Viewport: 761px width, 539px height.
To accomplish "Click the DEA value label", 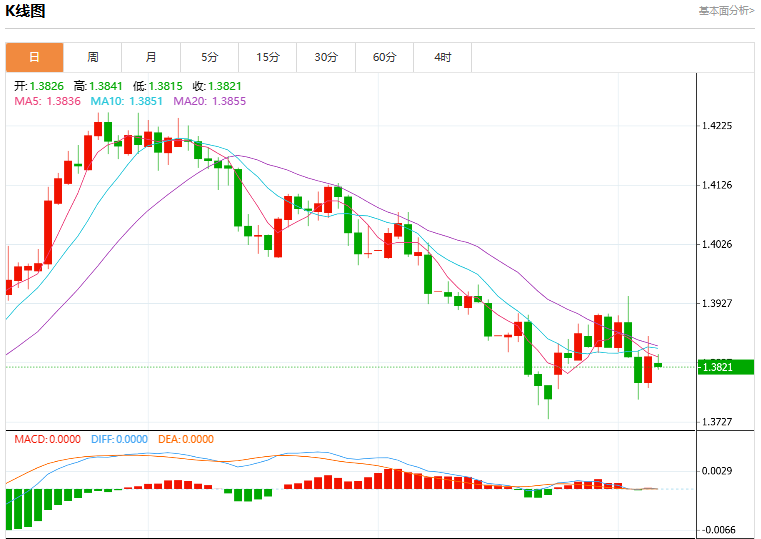I will pyautogui.click(x=186, y=439).
